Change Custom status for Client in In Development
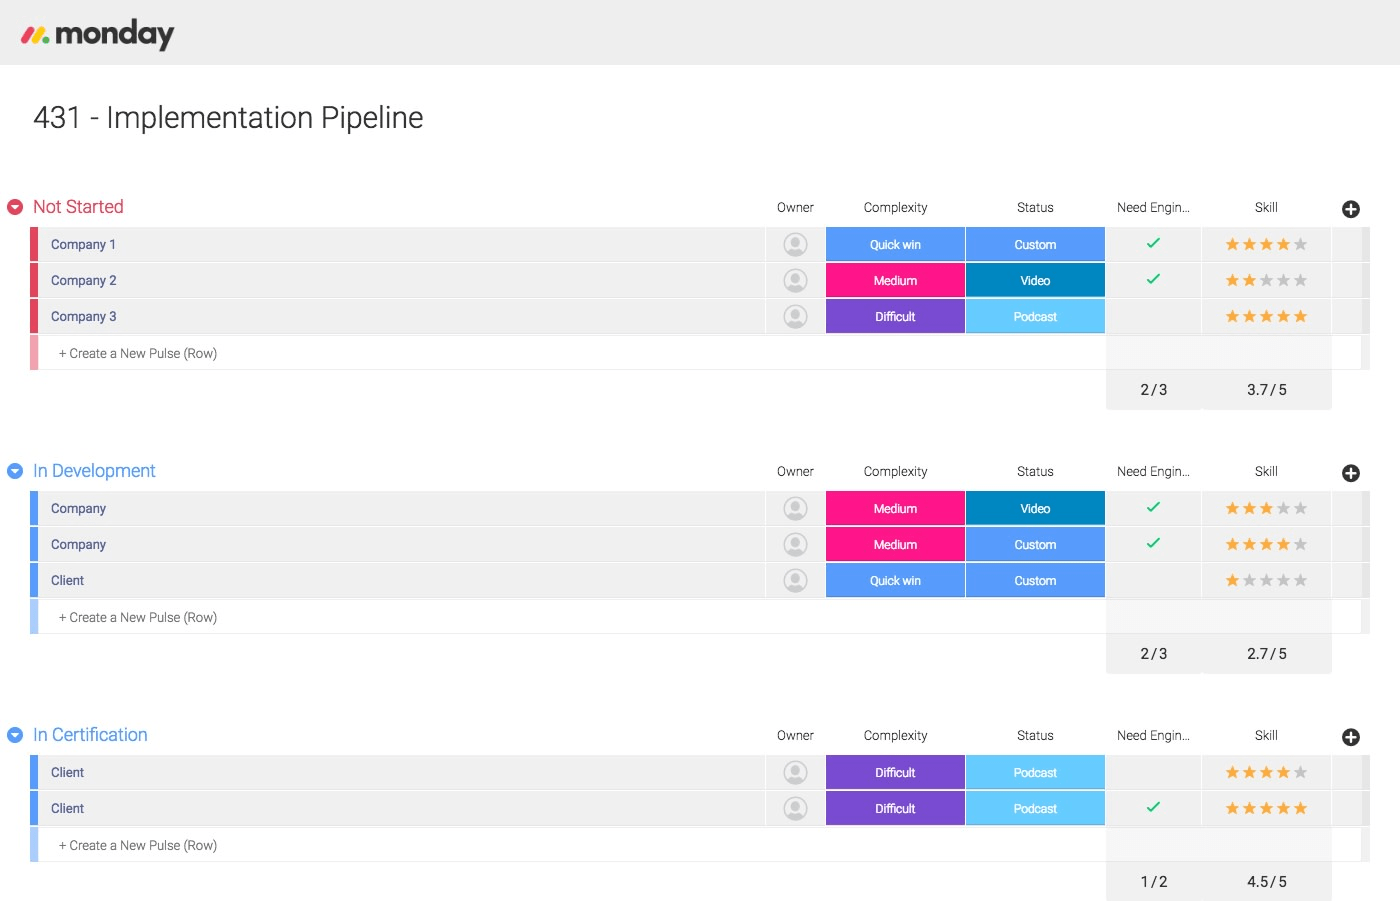This screenshot has height=901, width=1400. 1035,580
